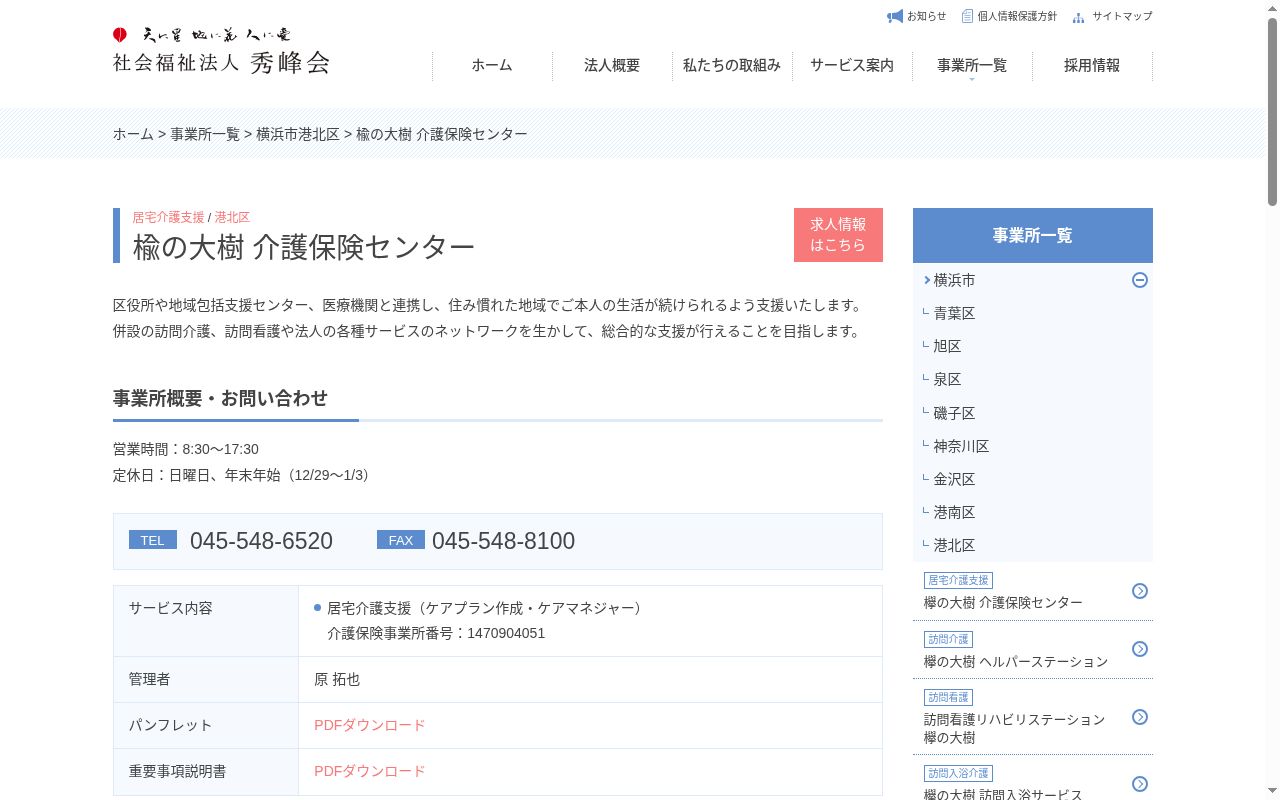1280x800 pixels.
Task: Click the page vertical scrollbar thumb
Action: point(1272,110)
